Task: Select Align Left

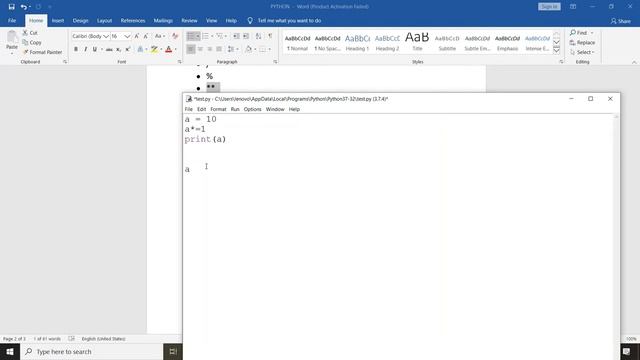Action: tap(191, 49)
